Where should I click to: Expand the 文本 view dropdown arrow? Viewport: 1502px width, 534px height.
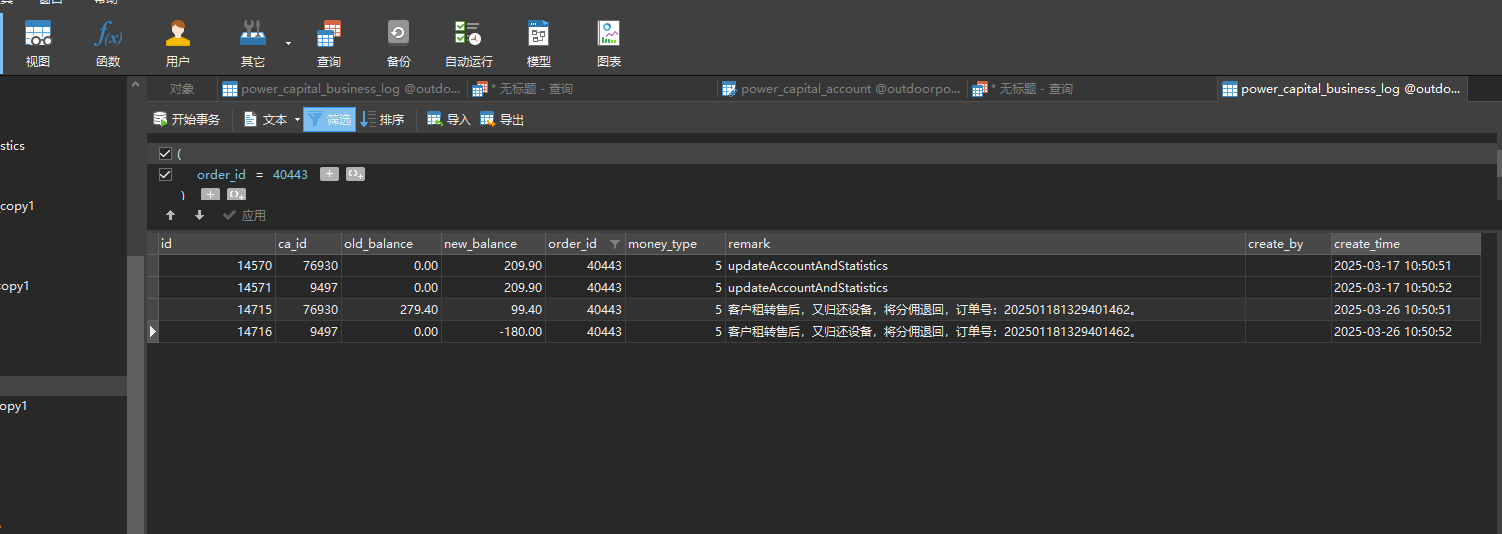click(x=297, y=120)
